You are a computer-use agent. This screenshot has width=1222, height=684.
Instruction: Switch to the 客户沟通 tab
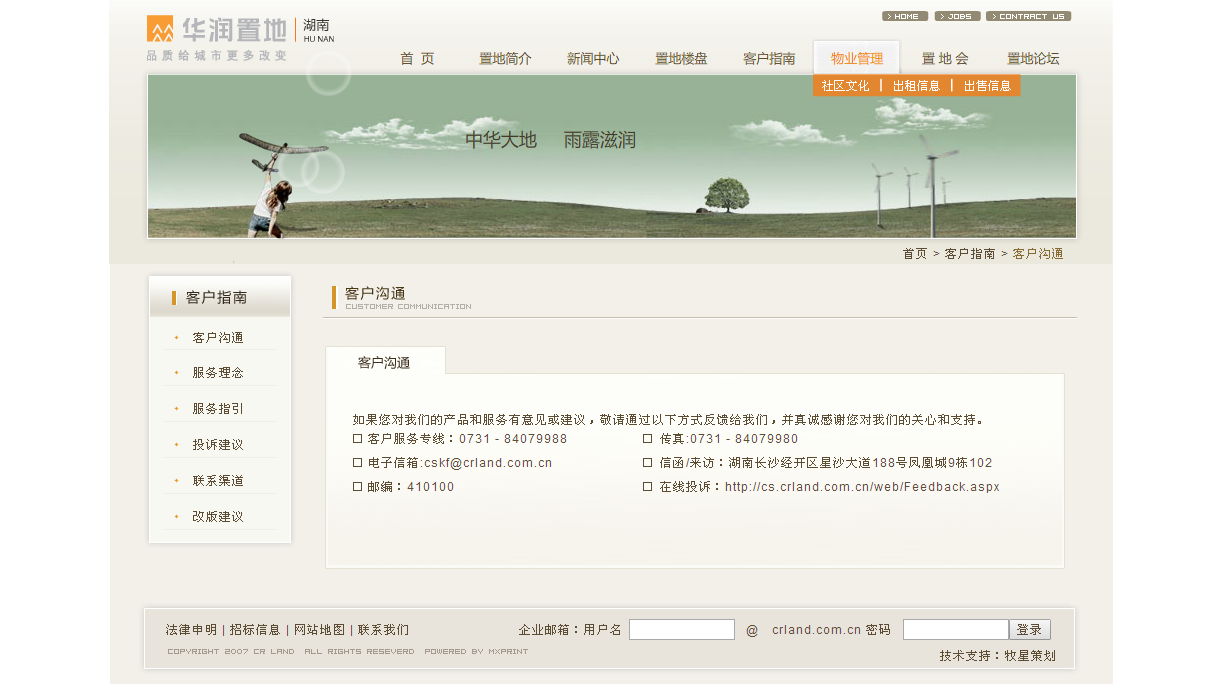click(386, 362)
